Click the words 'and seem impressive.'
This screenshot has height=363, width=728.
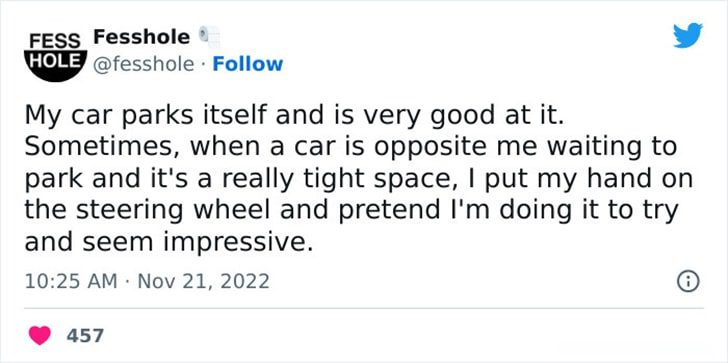[x=169, y=242]
